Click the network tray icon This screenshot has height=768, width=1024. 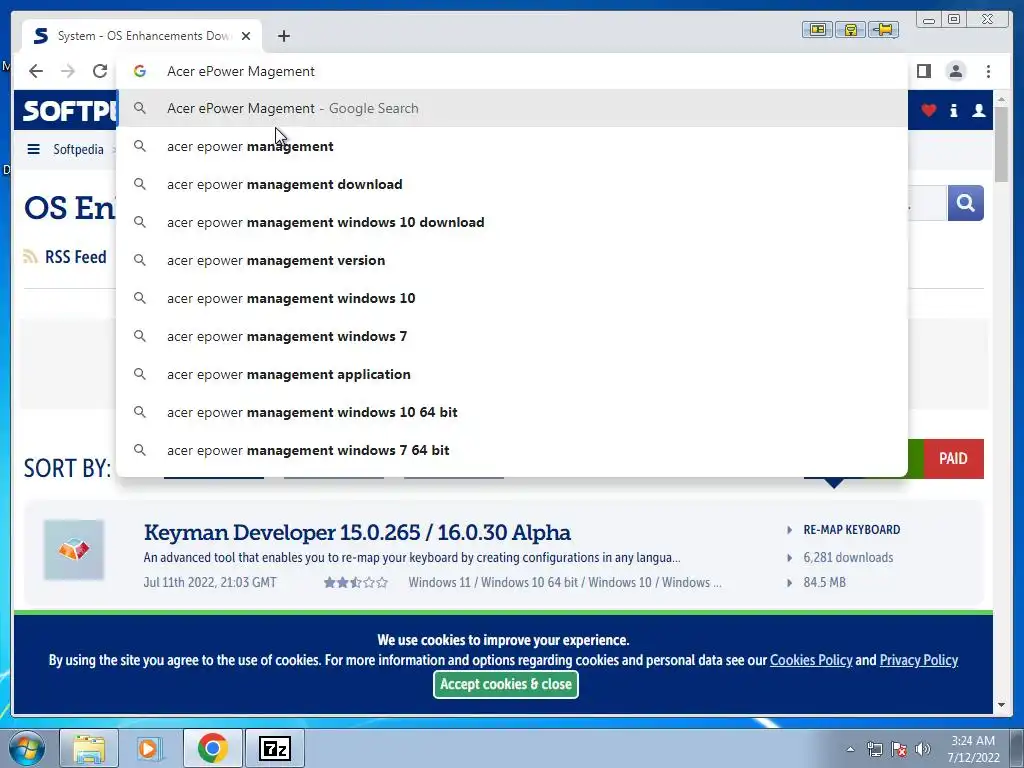[x=874, y=749]
